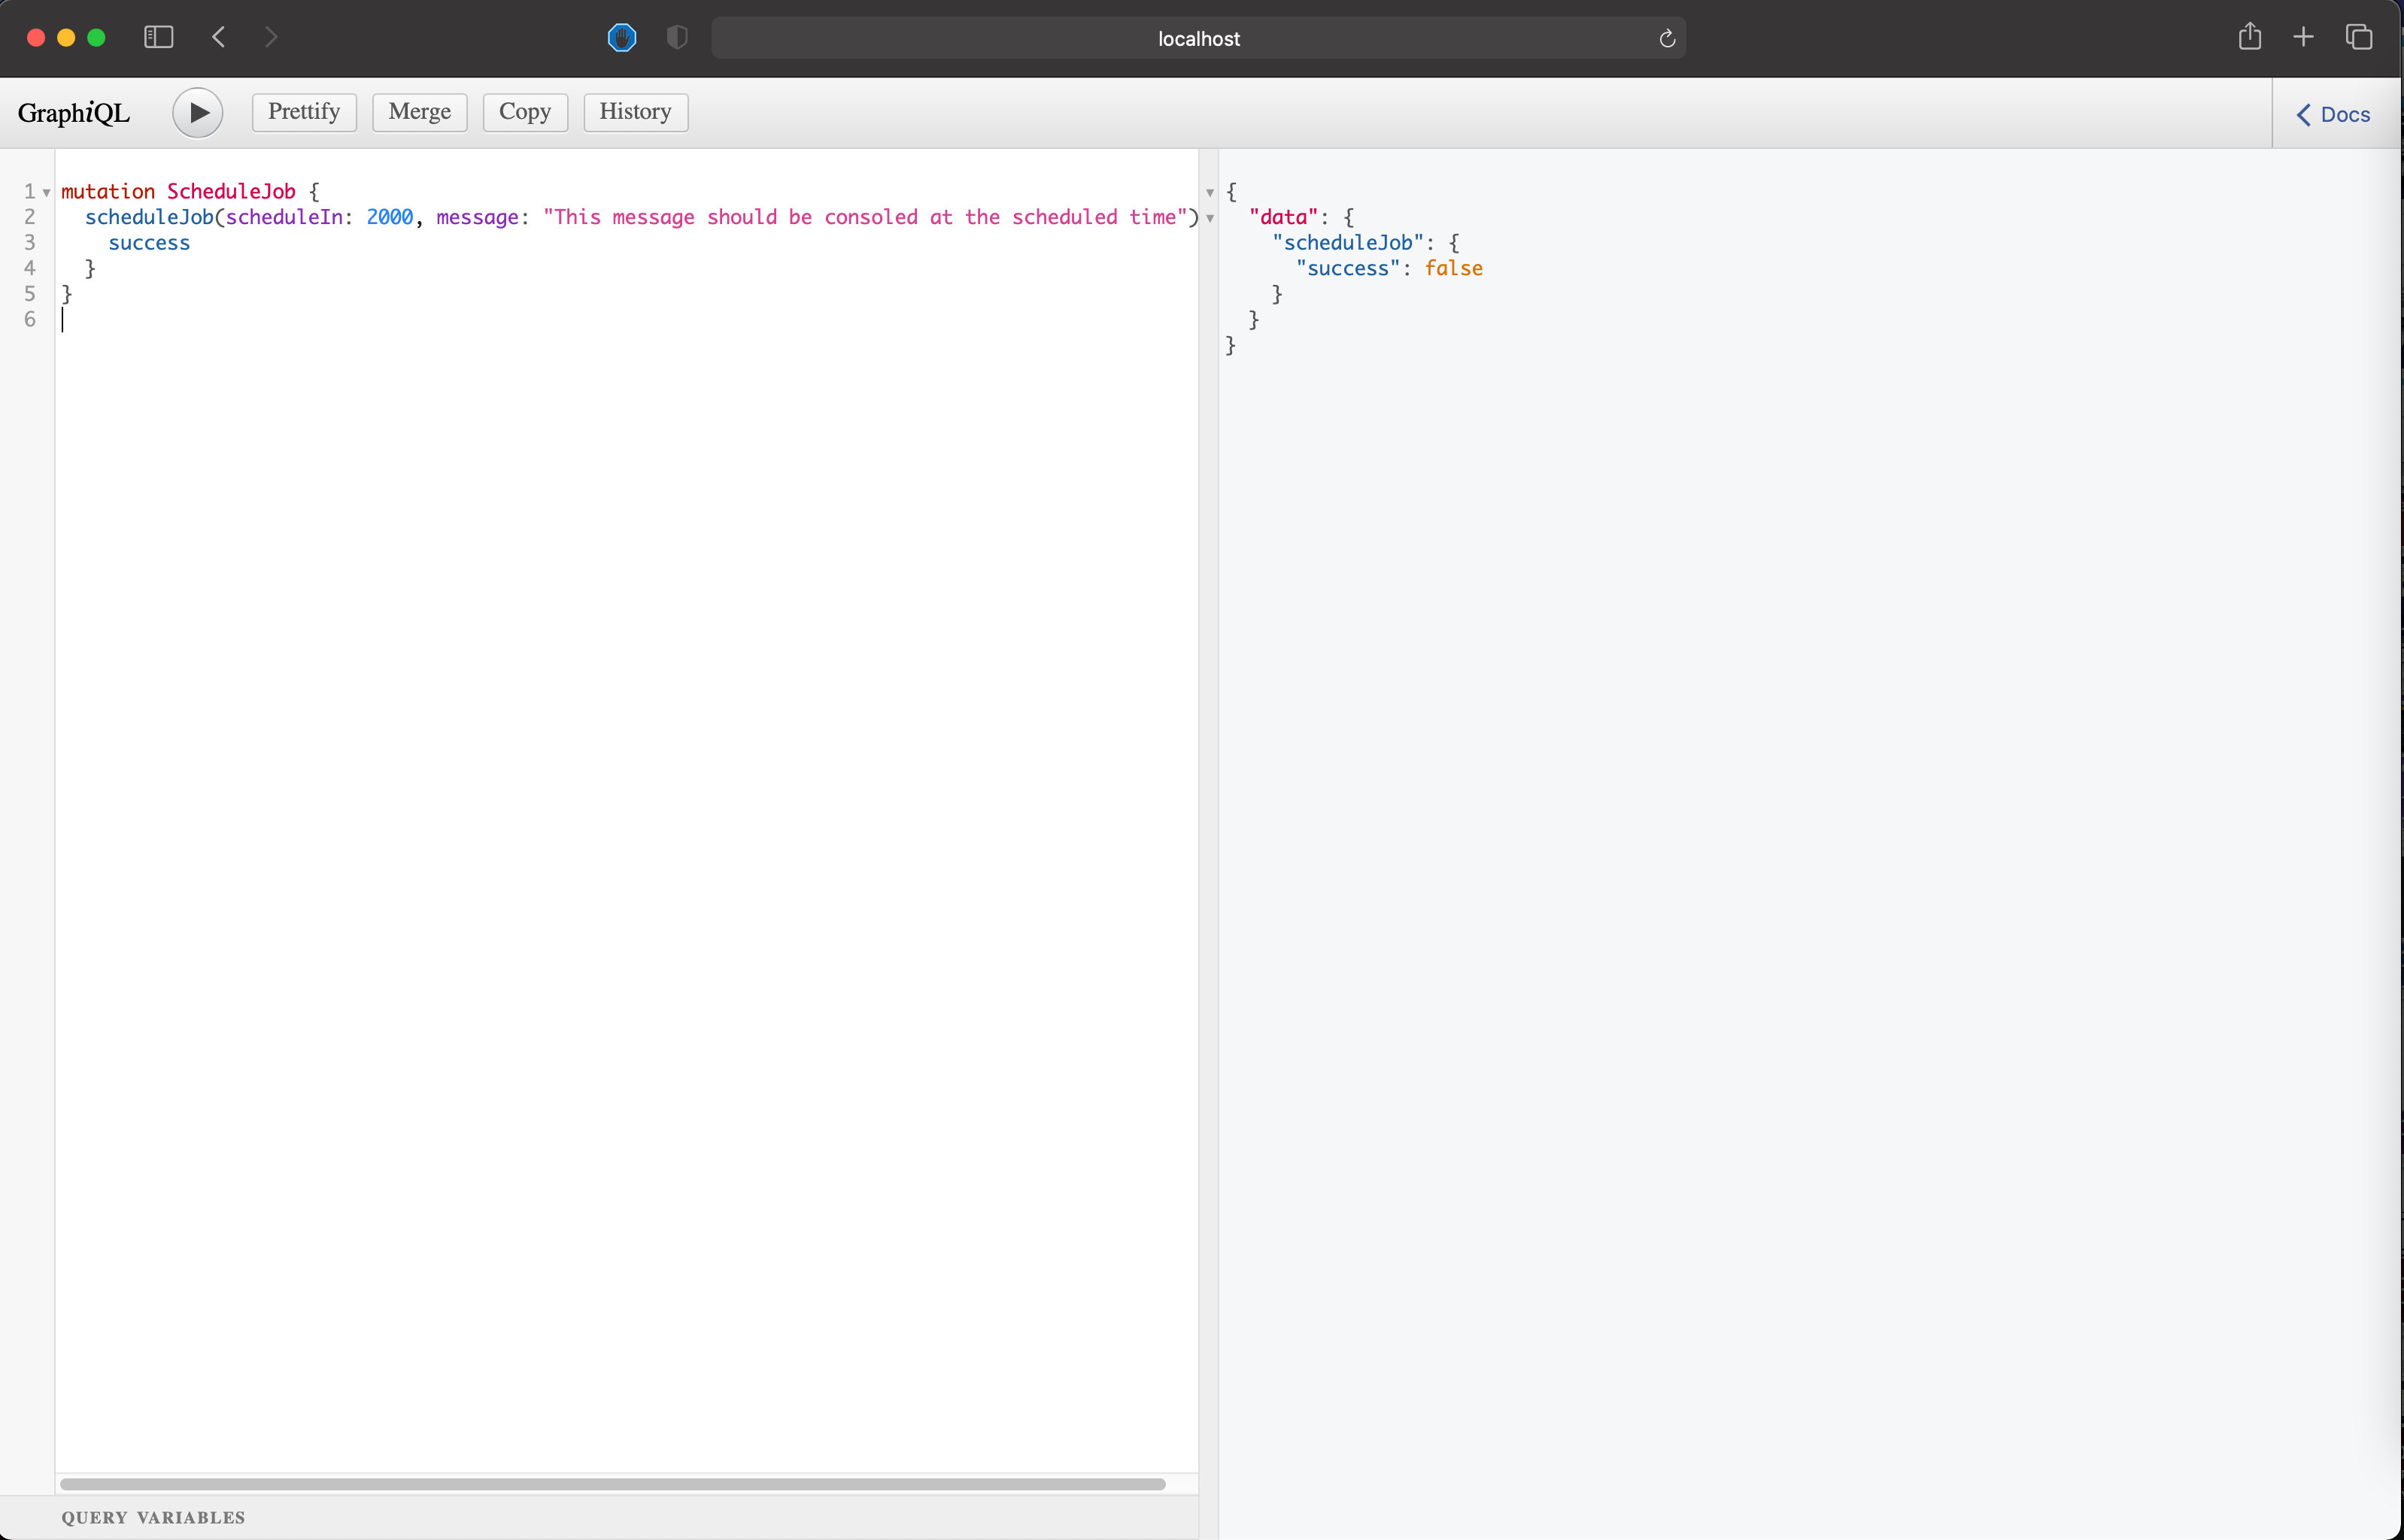This screenshot has width=2404, height=1540.
Task: Prettify the current query
Action: pyautogui.click(x=303, y=112)
